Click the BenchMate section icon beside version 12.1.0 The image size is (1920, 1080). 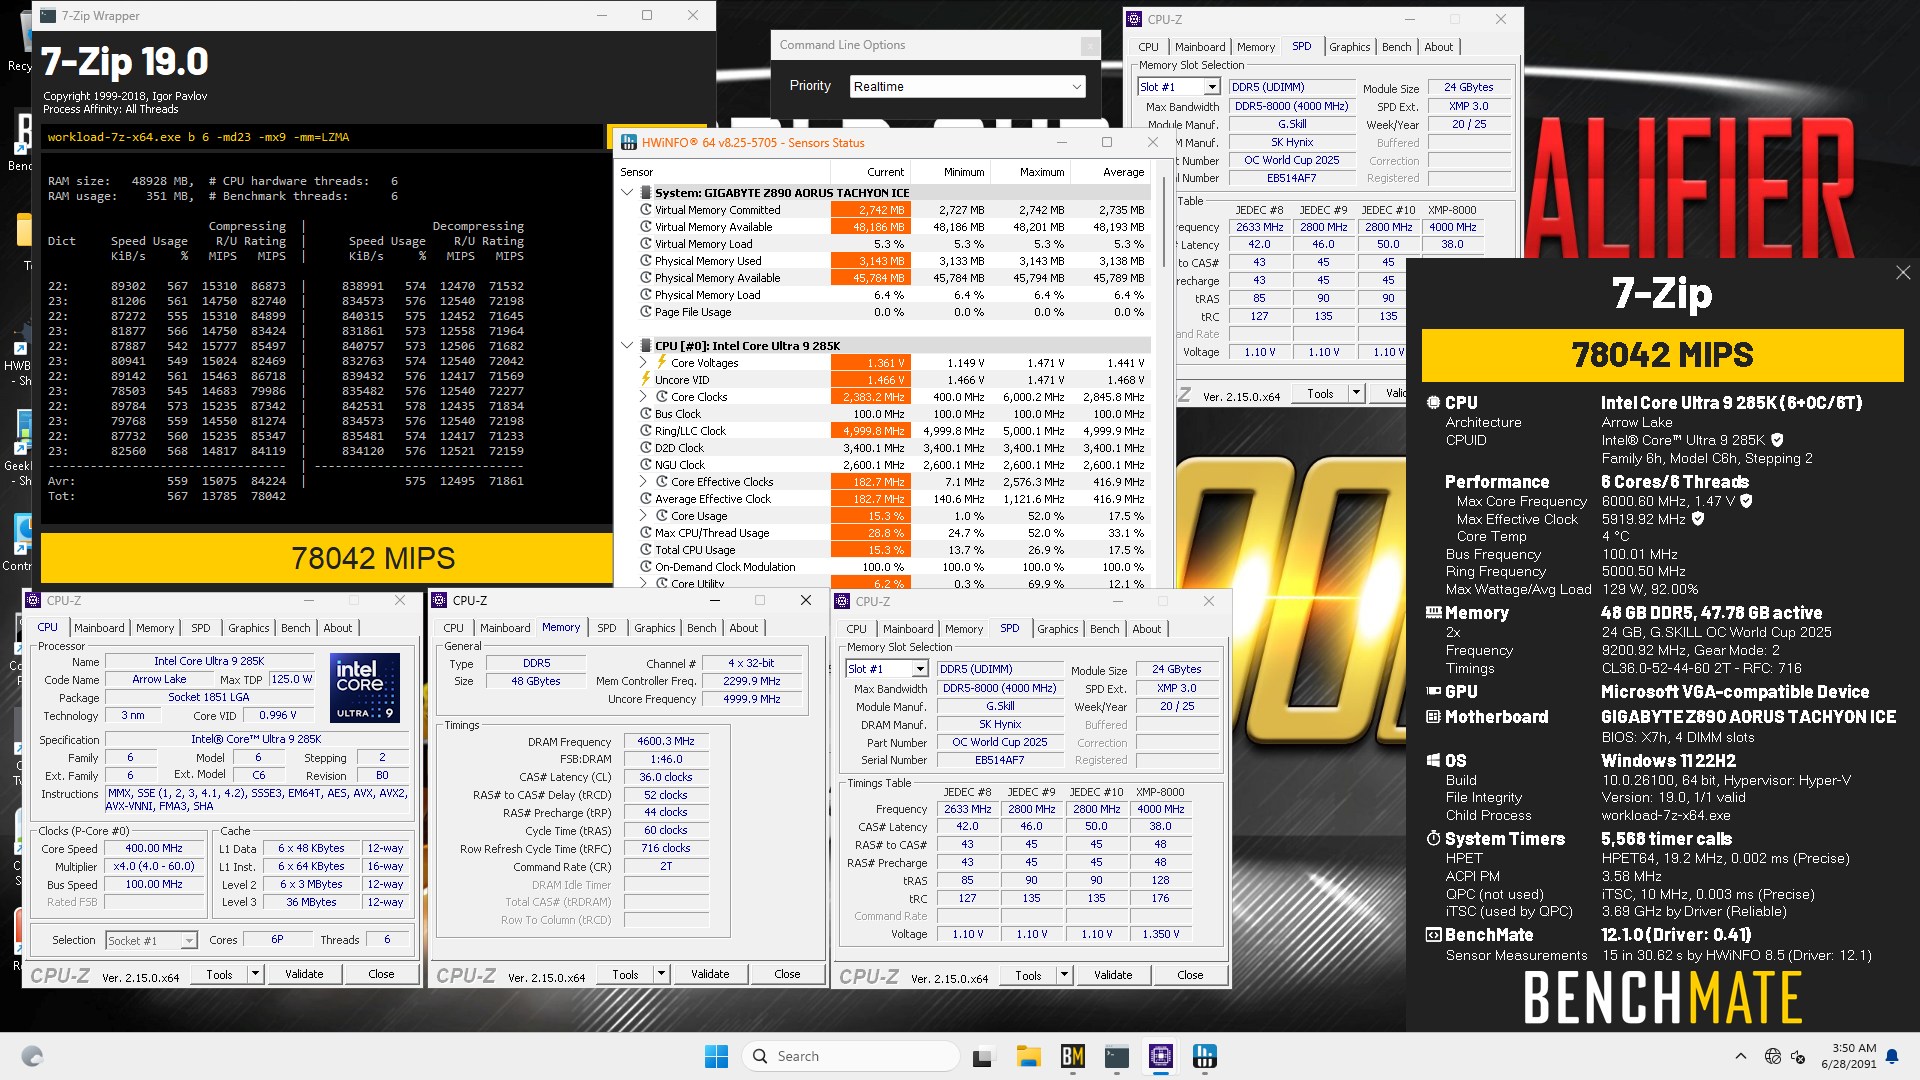point(1433,935)
